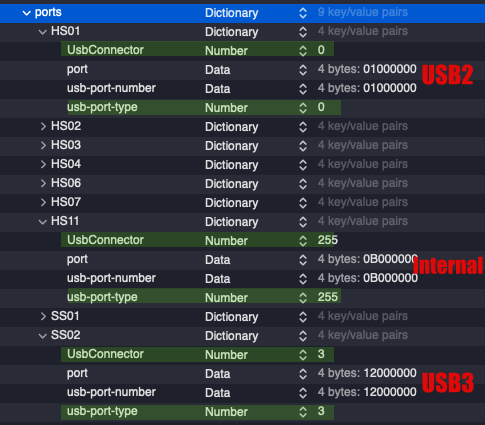
Task: Select the HS01 usb-port-type key
Action: 102,107
